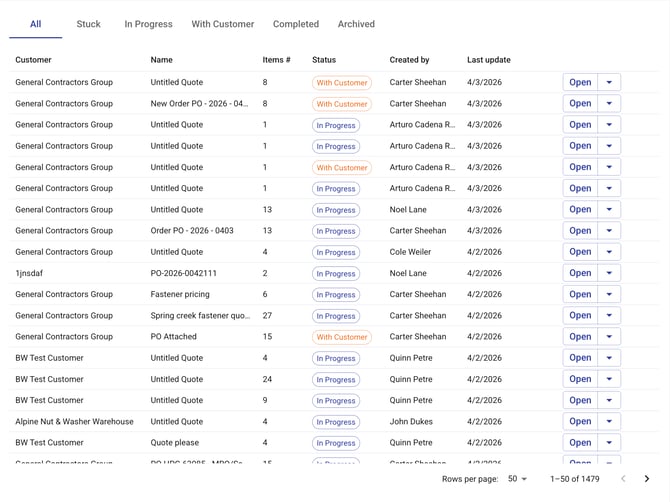Click the Items # column header
Image resolution: width=670 pixels, height=502 pixels.
point(276,60)
